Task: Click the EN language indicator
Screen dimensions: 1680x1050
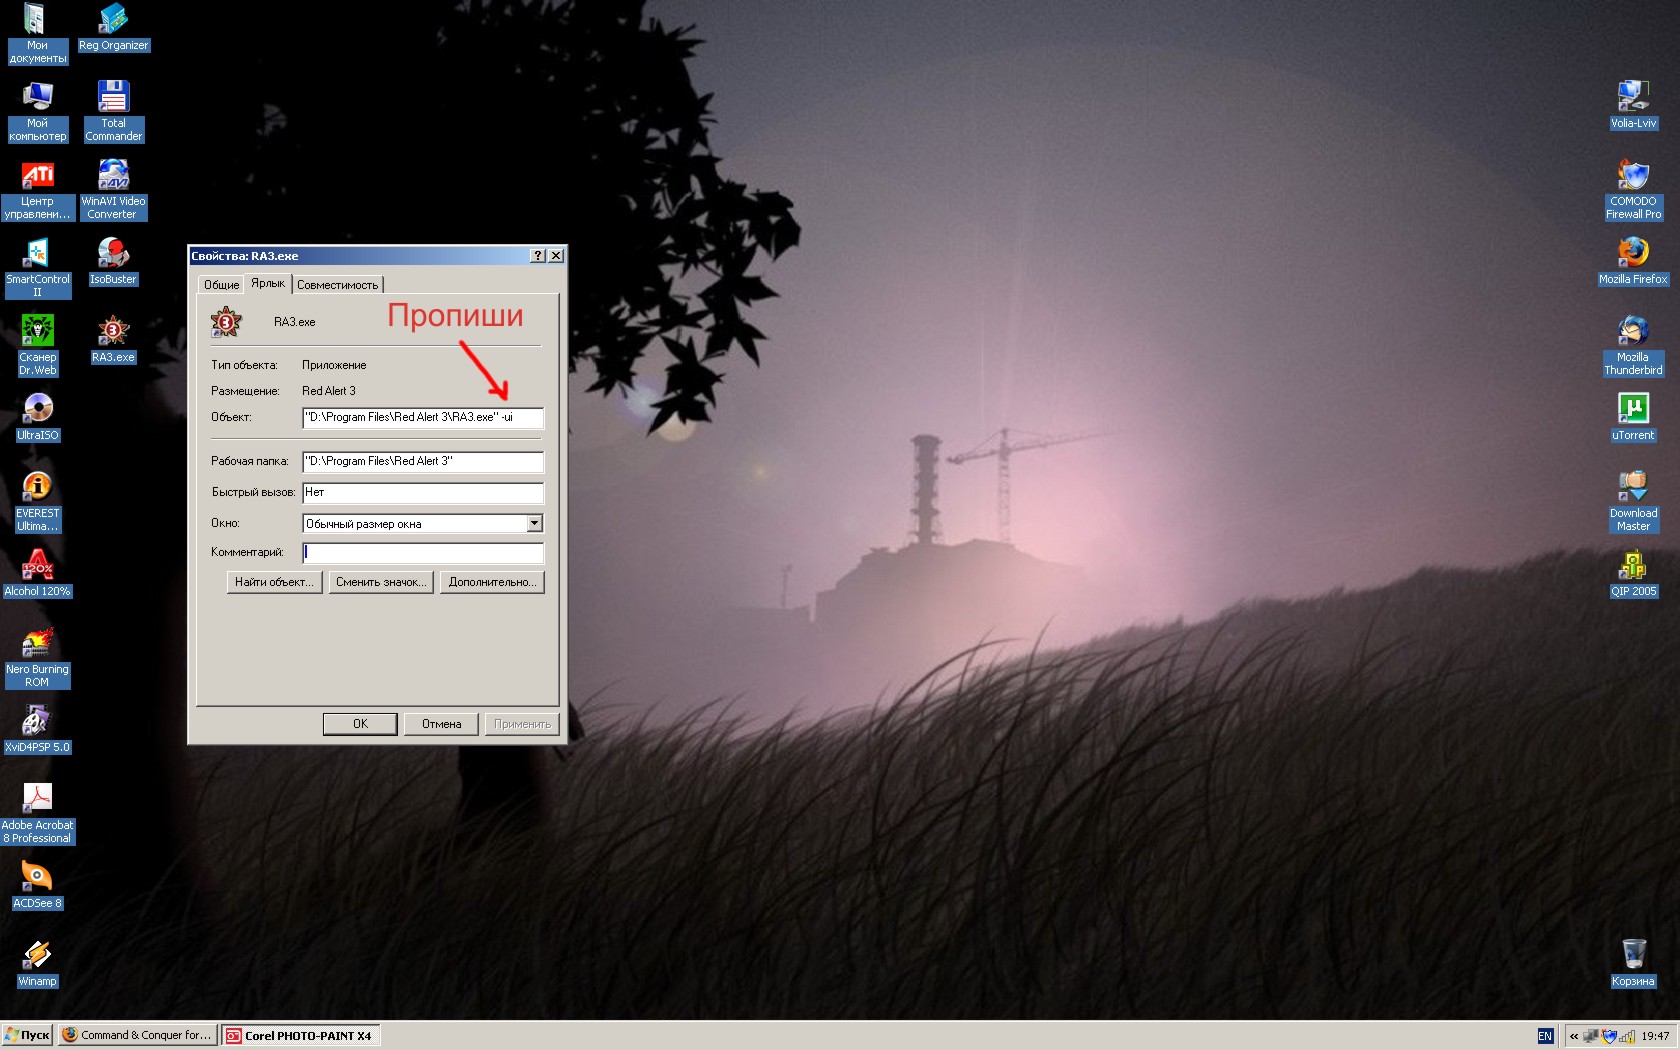Action: pos(1545,1036)
